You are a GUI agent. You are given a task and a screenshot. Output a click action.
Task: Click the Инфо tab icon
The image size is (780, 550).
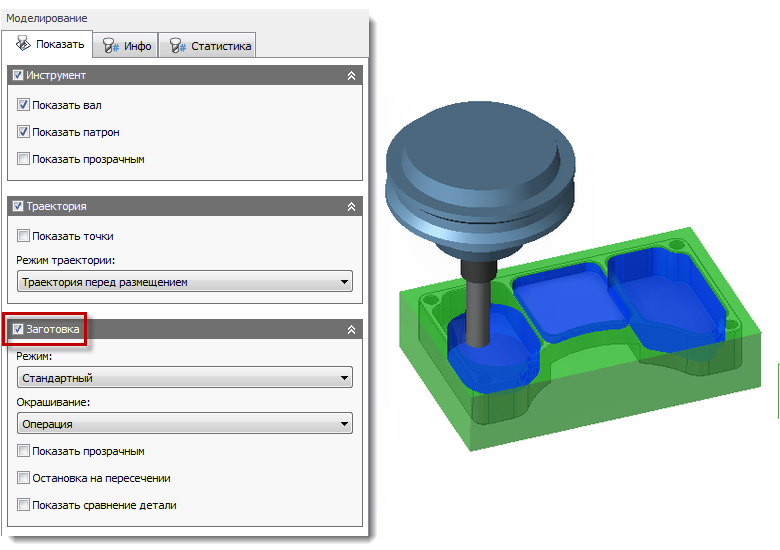coord(110,46)
